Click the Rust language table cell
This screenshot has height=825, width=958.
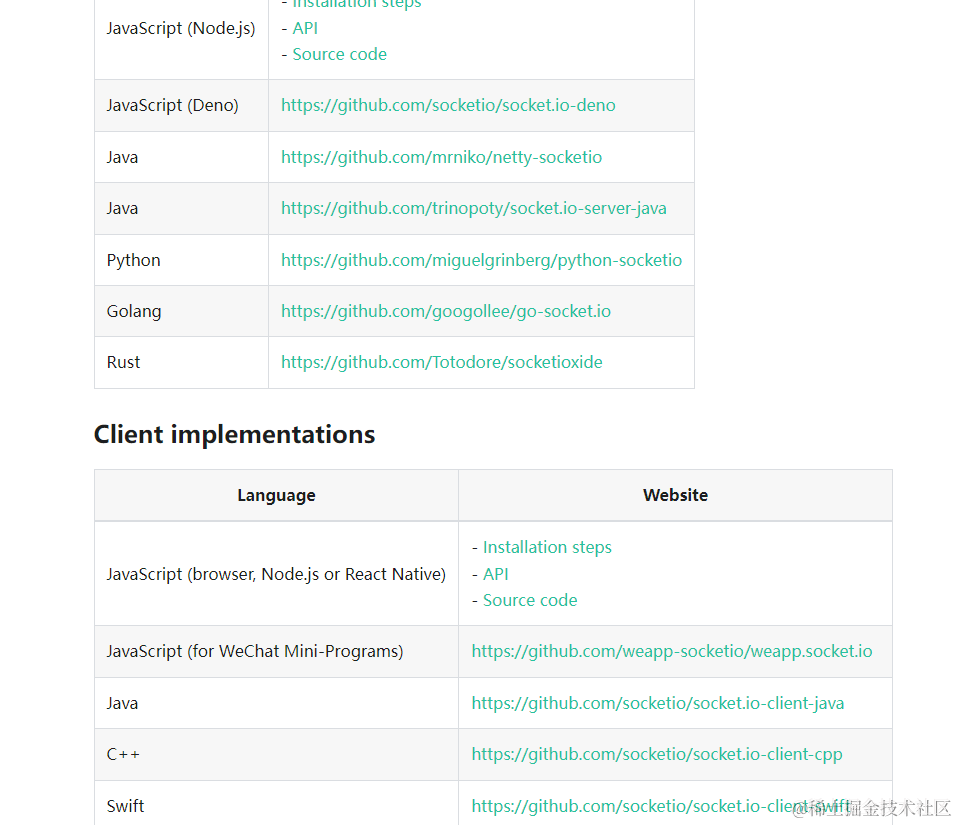pos(181,362)
